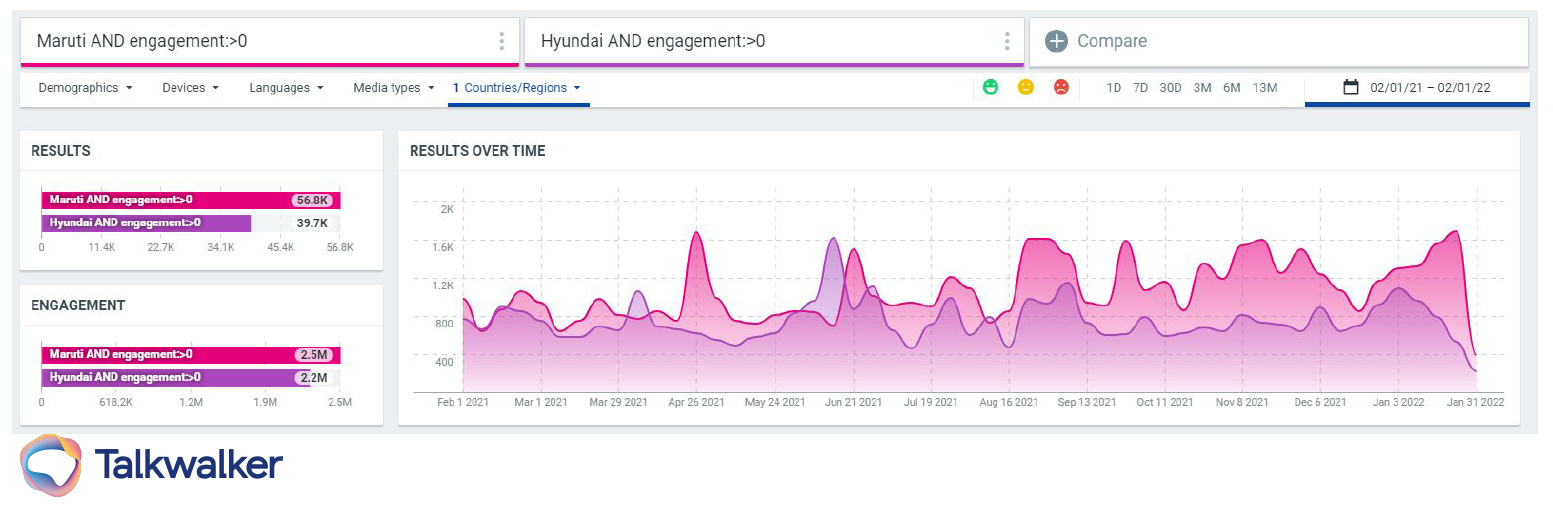Filter by negative sentiment red face
1553x520 pixels.
point(1061,87)
